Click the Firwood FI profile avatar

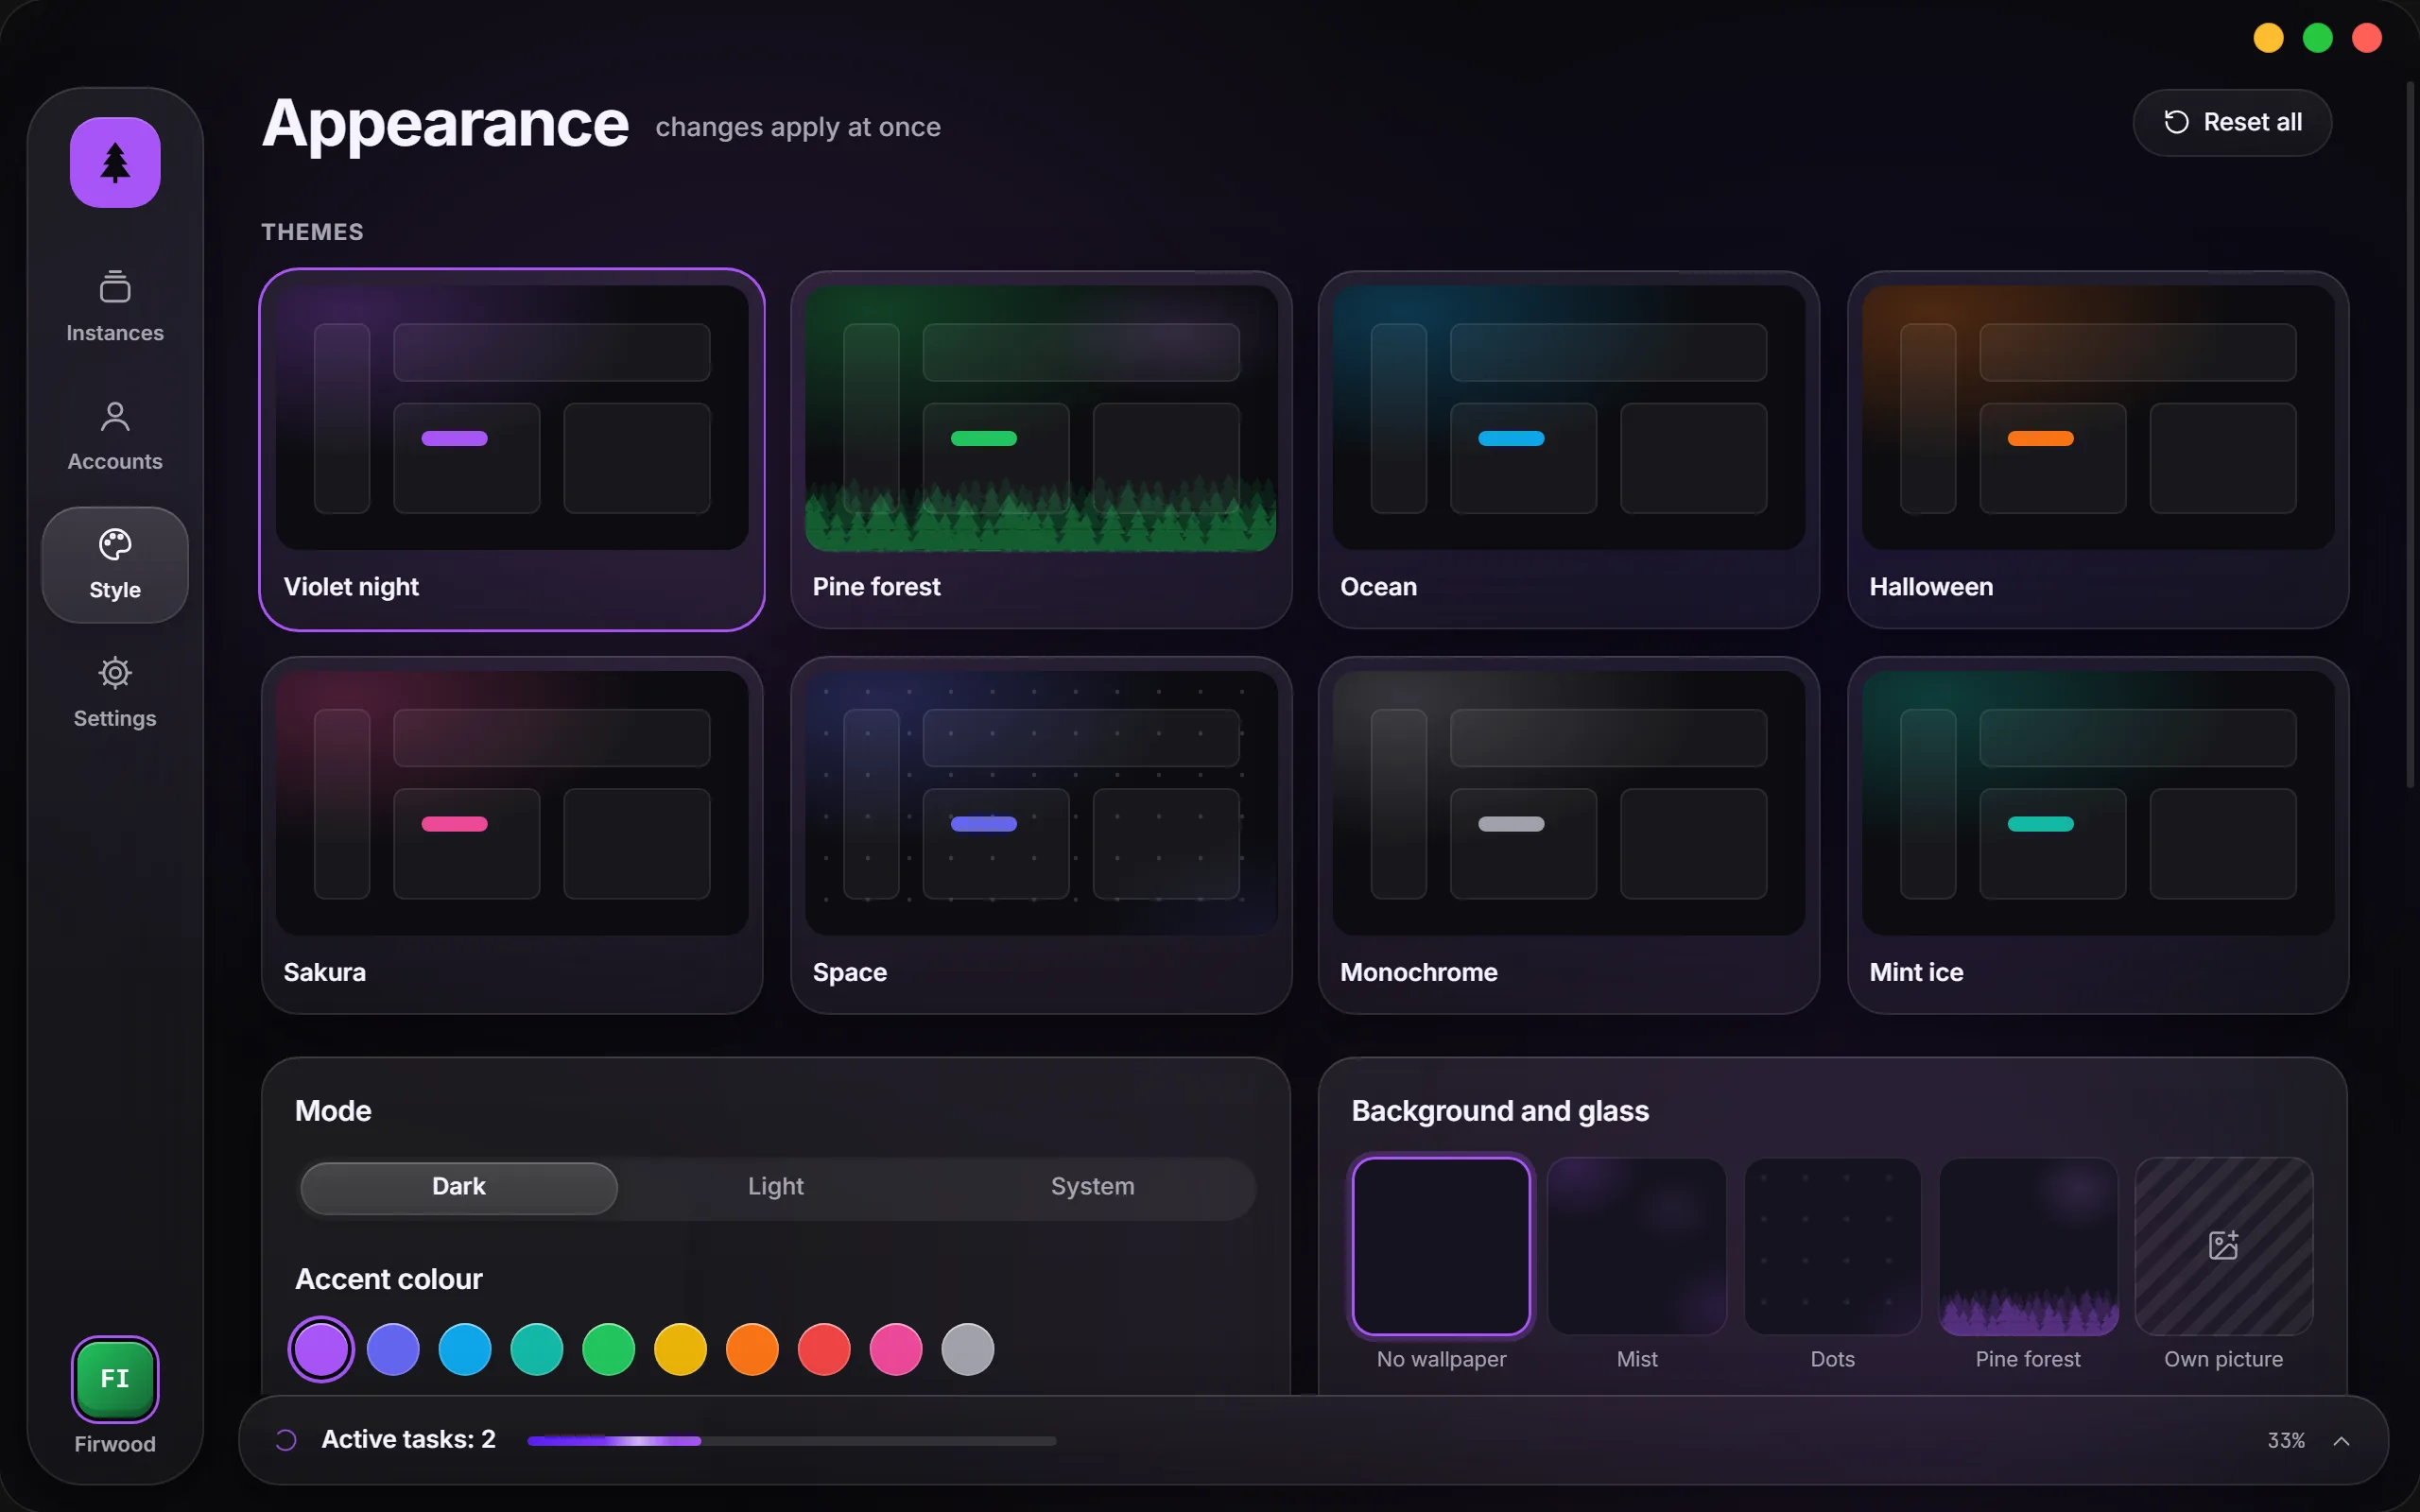(115, 1379)
